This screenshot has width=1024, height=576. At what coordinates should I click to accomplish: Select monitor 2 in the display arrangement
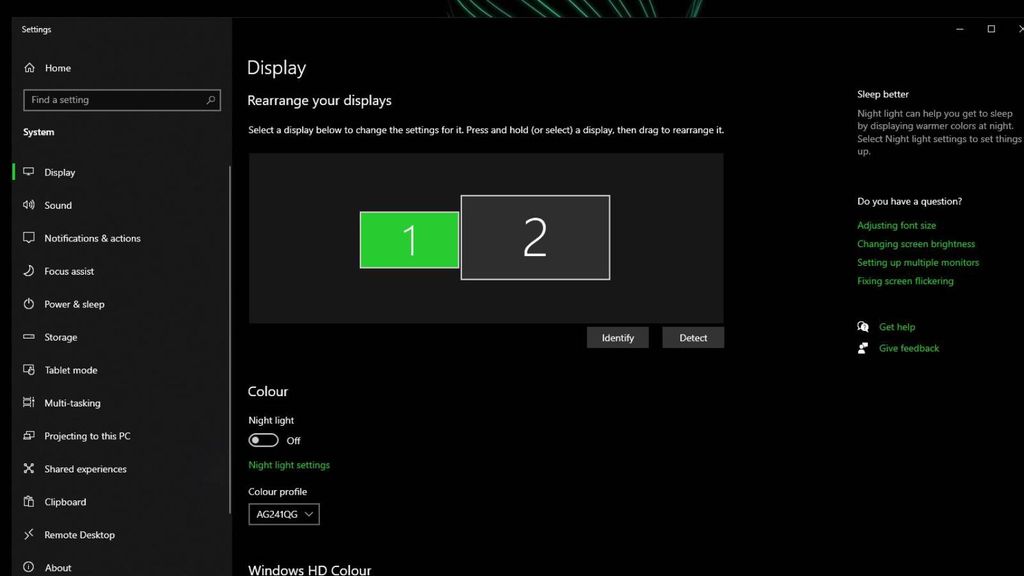534,236
